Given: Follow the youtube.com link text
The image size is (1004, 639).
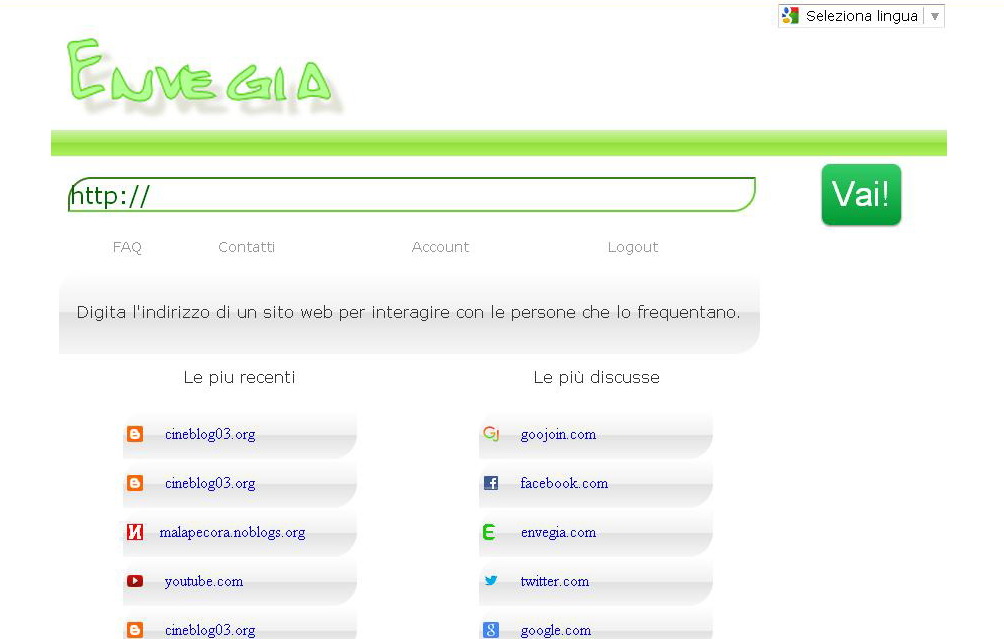Looking at the screenshot, I should [x=204, y=581].
